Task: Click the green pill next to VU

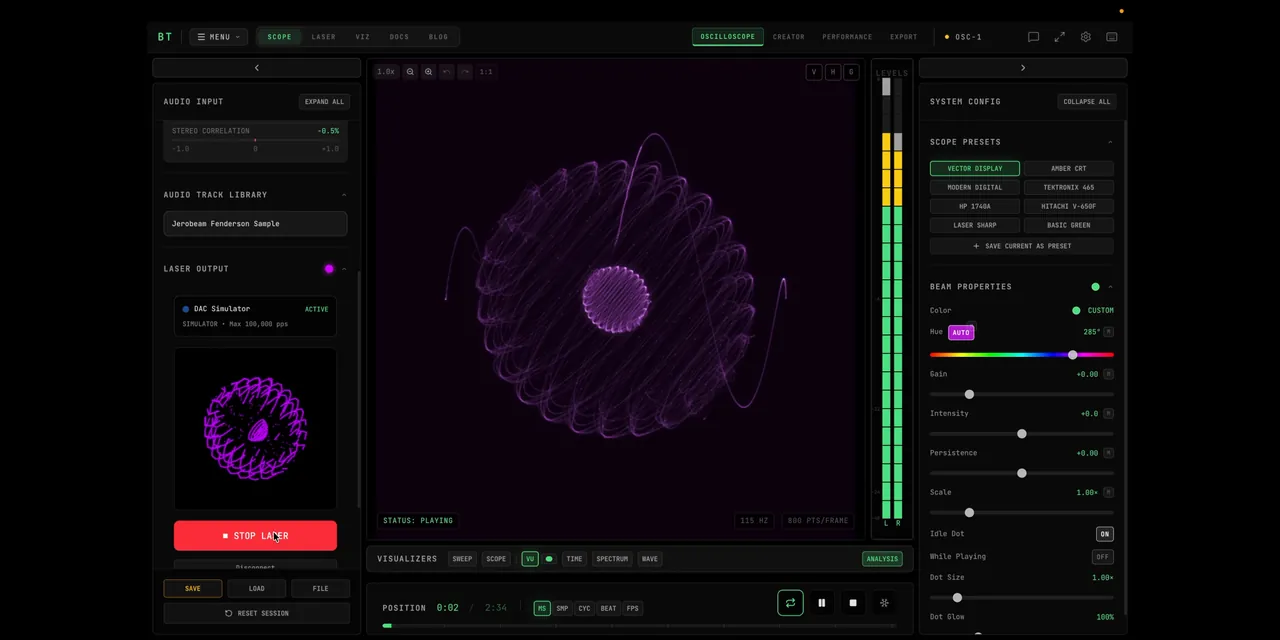Action: pos(549,559)
